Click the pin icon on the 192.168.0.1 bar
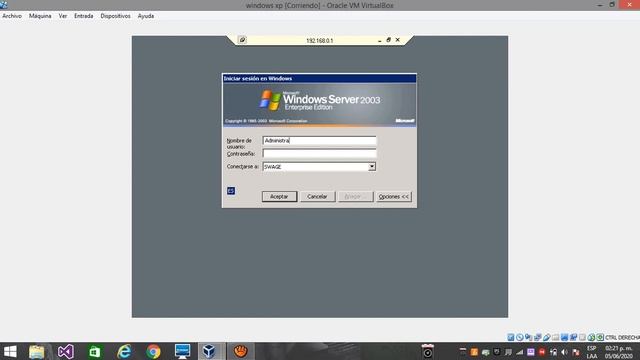The width and height of the screenshot is (640, 360). click(242, 40)
